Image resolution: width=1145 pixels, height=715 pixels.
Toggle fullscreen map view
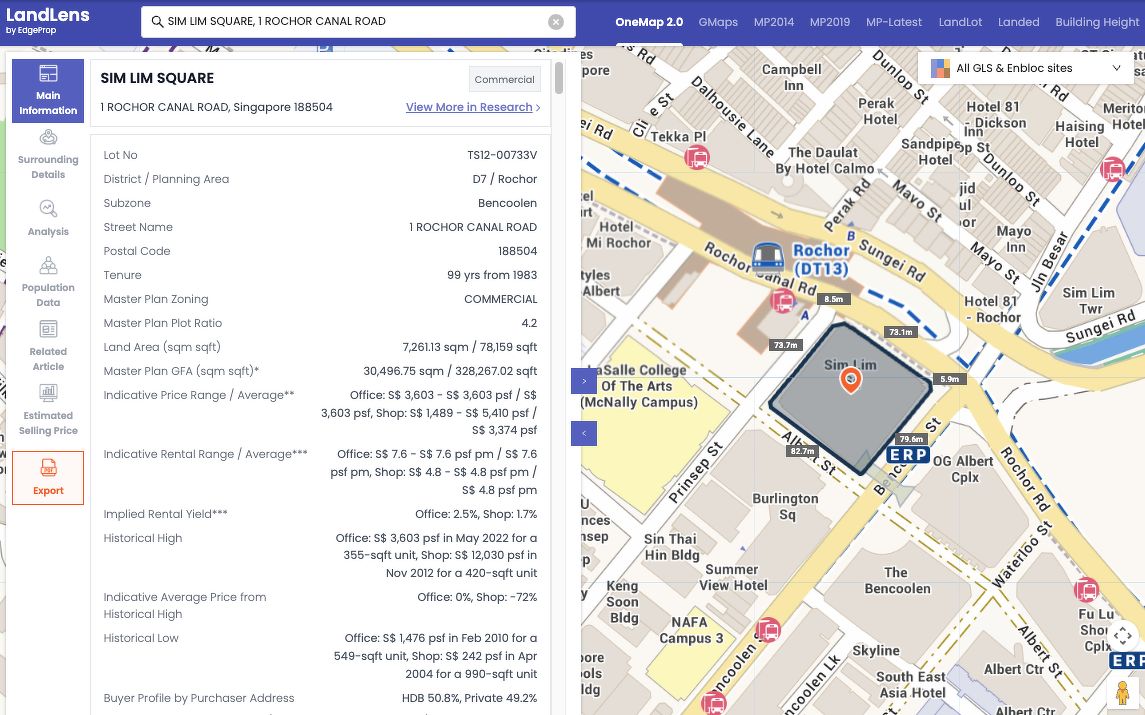click(1122, 635)
